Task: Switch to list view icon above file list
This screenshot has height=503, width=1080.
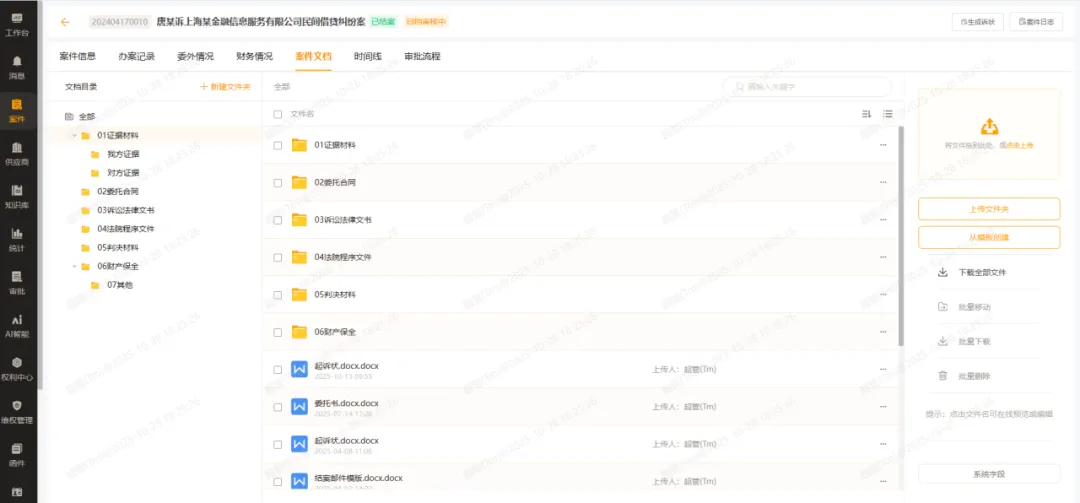Action: click(888, 114)
